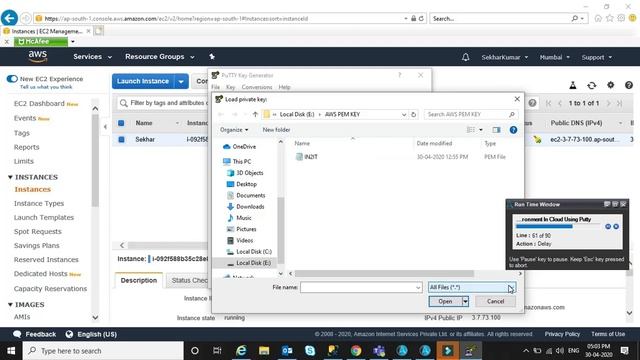Collapse INSTANCES section in sidebar
The image size is (640, 360).
11,177
